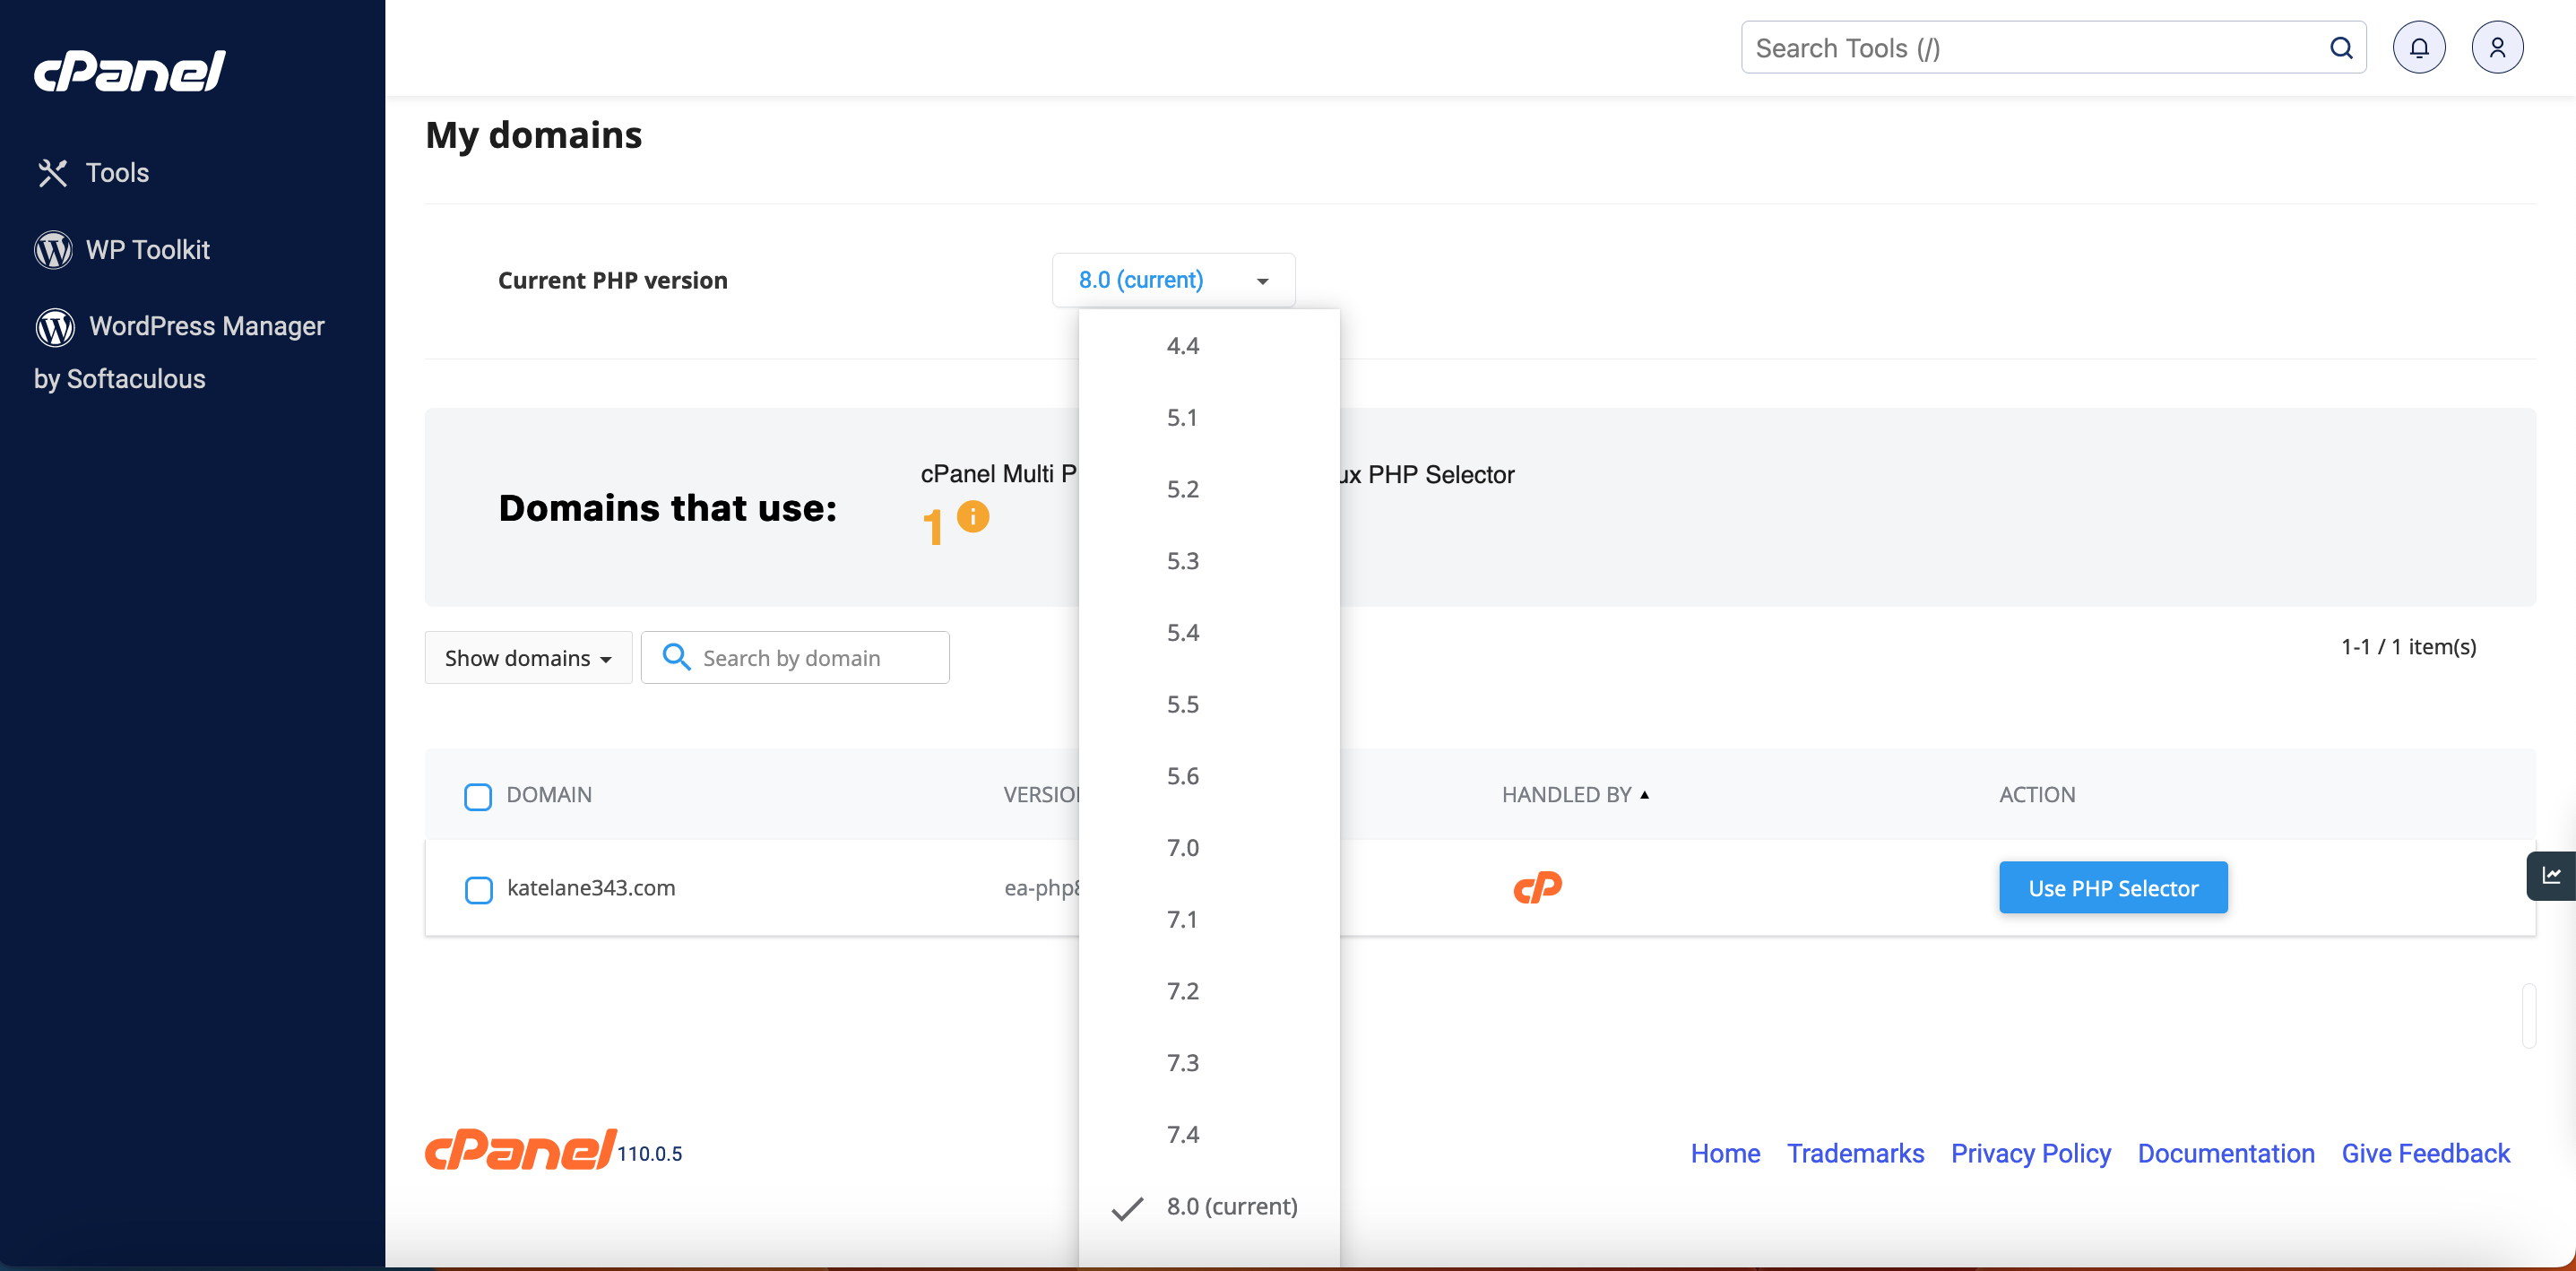Open the statistics chart side tab
This screenshot has width=2576, height=1271.
click(x=2550, y=876)
